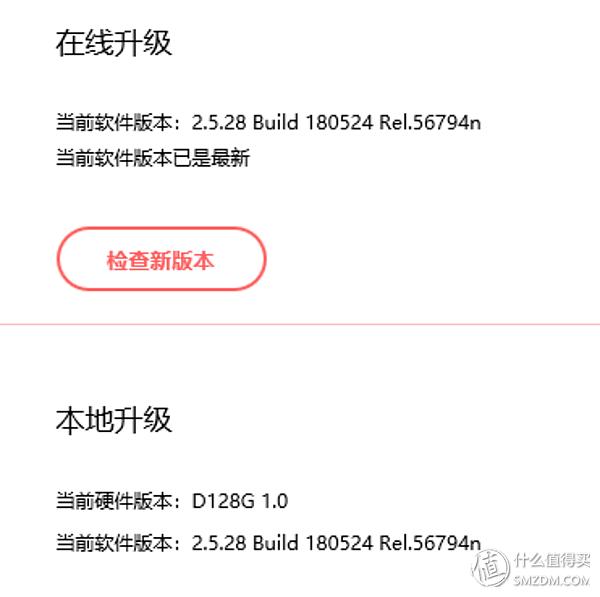Click Rel.56794n text under 在线升级
This screenshot has width=600, height=597.
431,123
